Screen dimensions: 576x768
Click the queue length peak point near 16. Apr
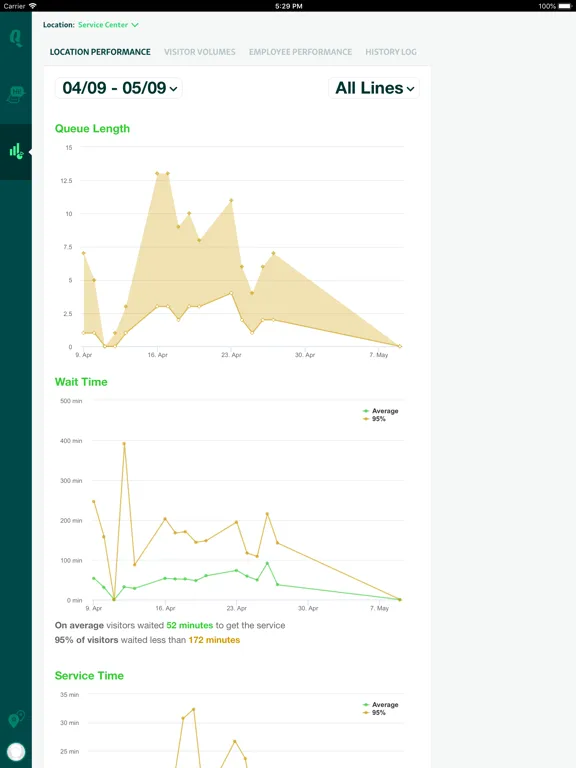pyautogui.click(x=157, y=173)
